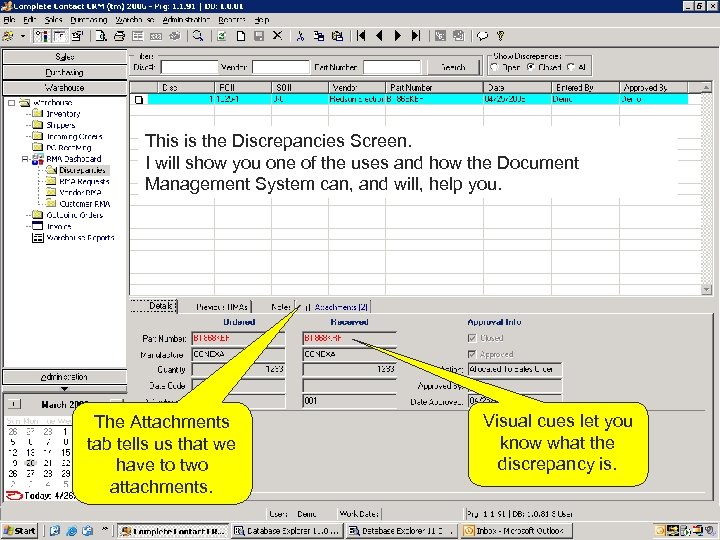
Task: Open the Reports menu
Action: [231, 20]
